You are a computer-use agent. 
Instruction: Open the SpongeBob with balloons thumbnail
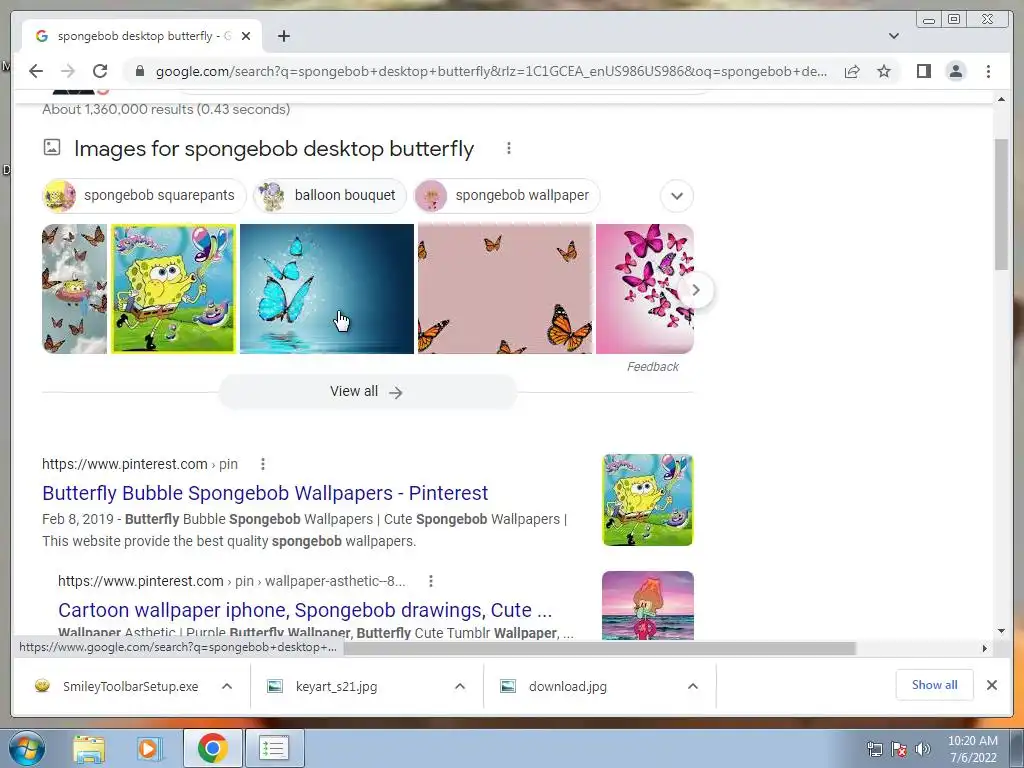click(173, 289)
